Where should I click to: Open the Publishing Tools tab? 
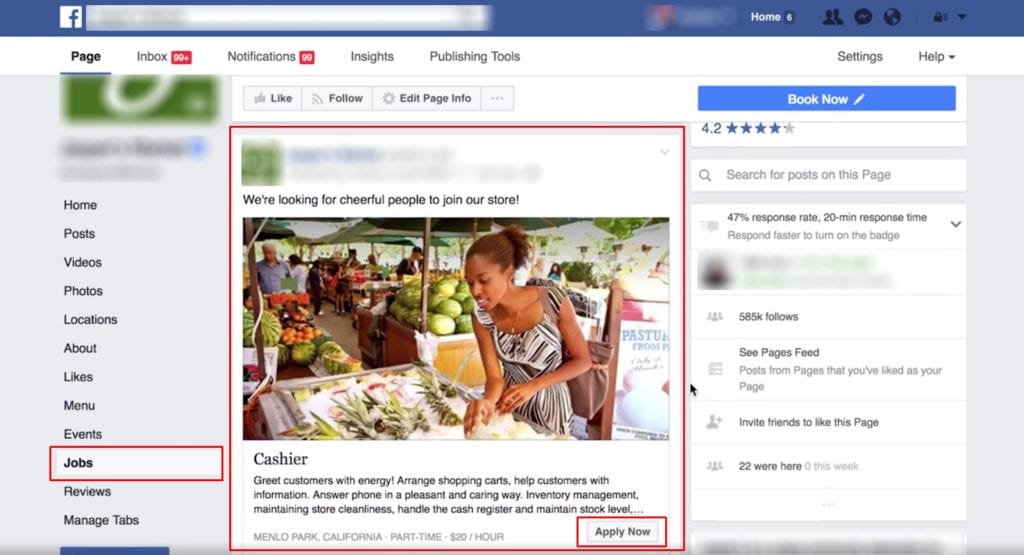pos(475,57)
